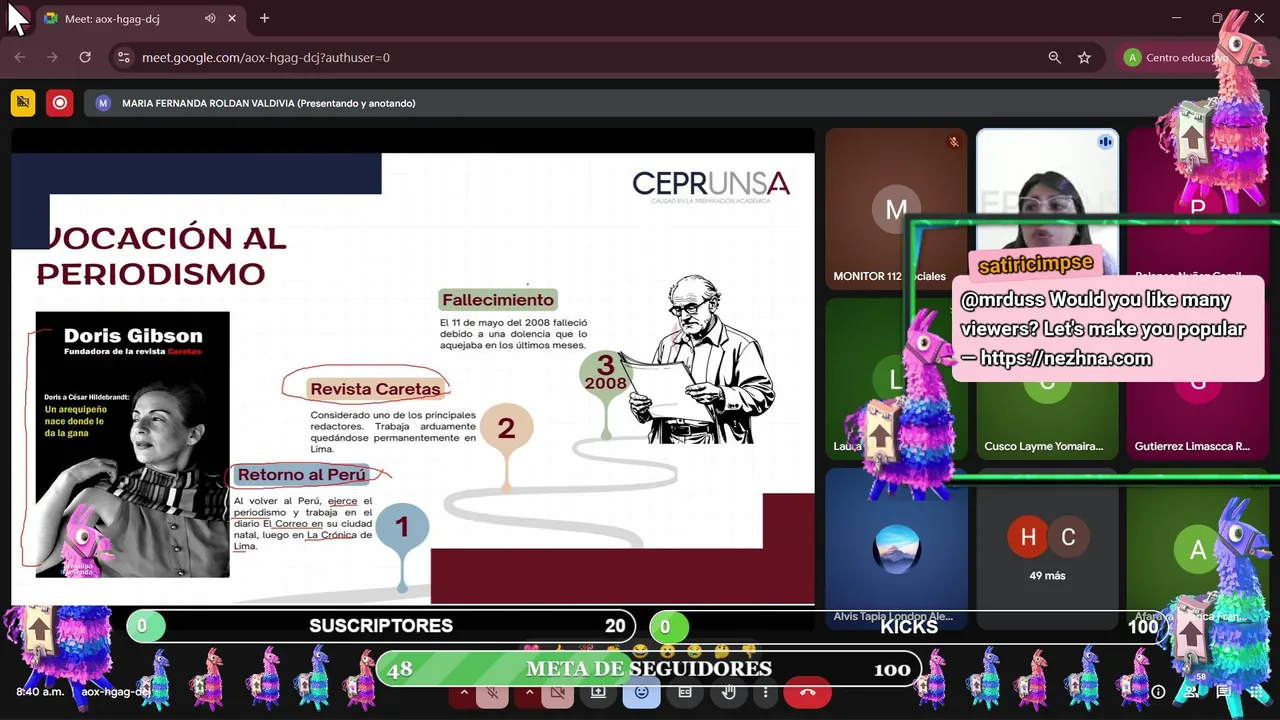Click the red recording indicator icon
Image resolution: width=1280 pixels, height=720 pixels.
[x=60, y=102]
